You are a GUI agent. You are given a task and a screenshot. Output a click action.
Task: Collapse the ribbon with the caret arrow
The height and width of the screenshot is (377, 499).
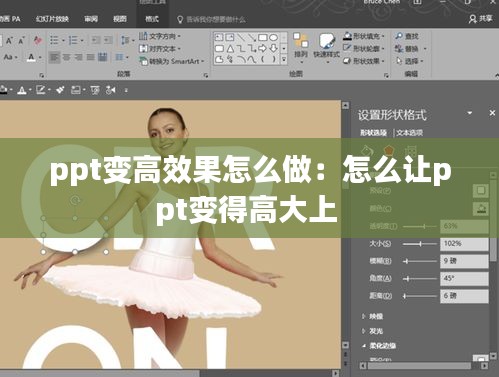click(496, 76)
